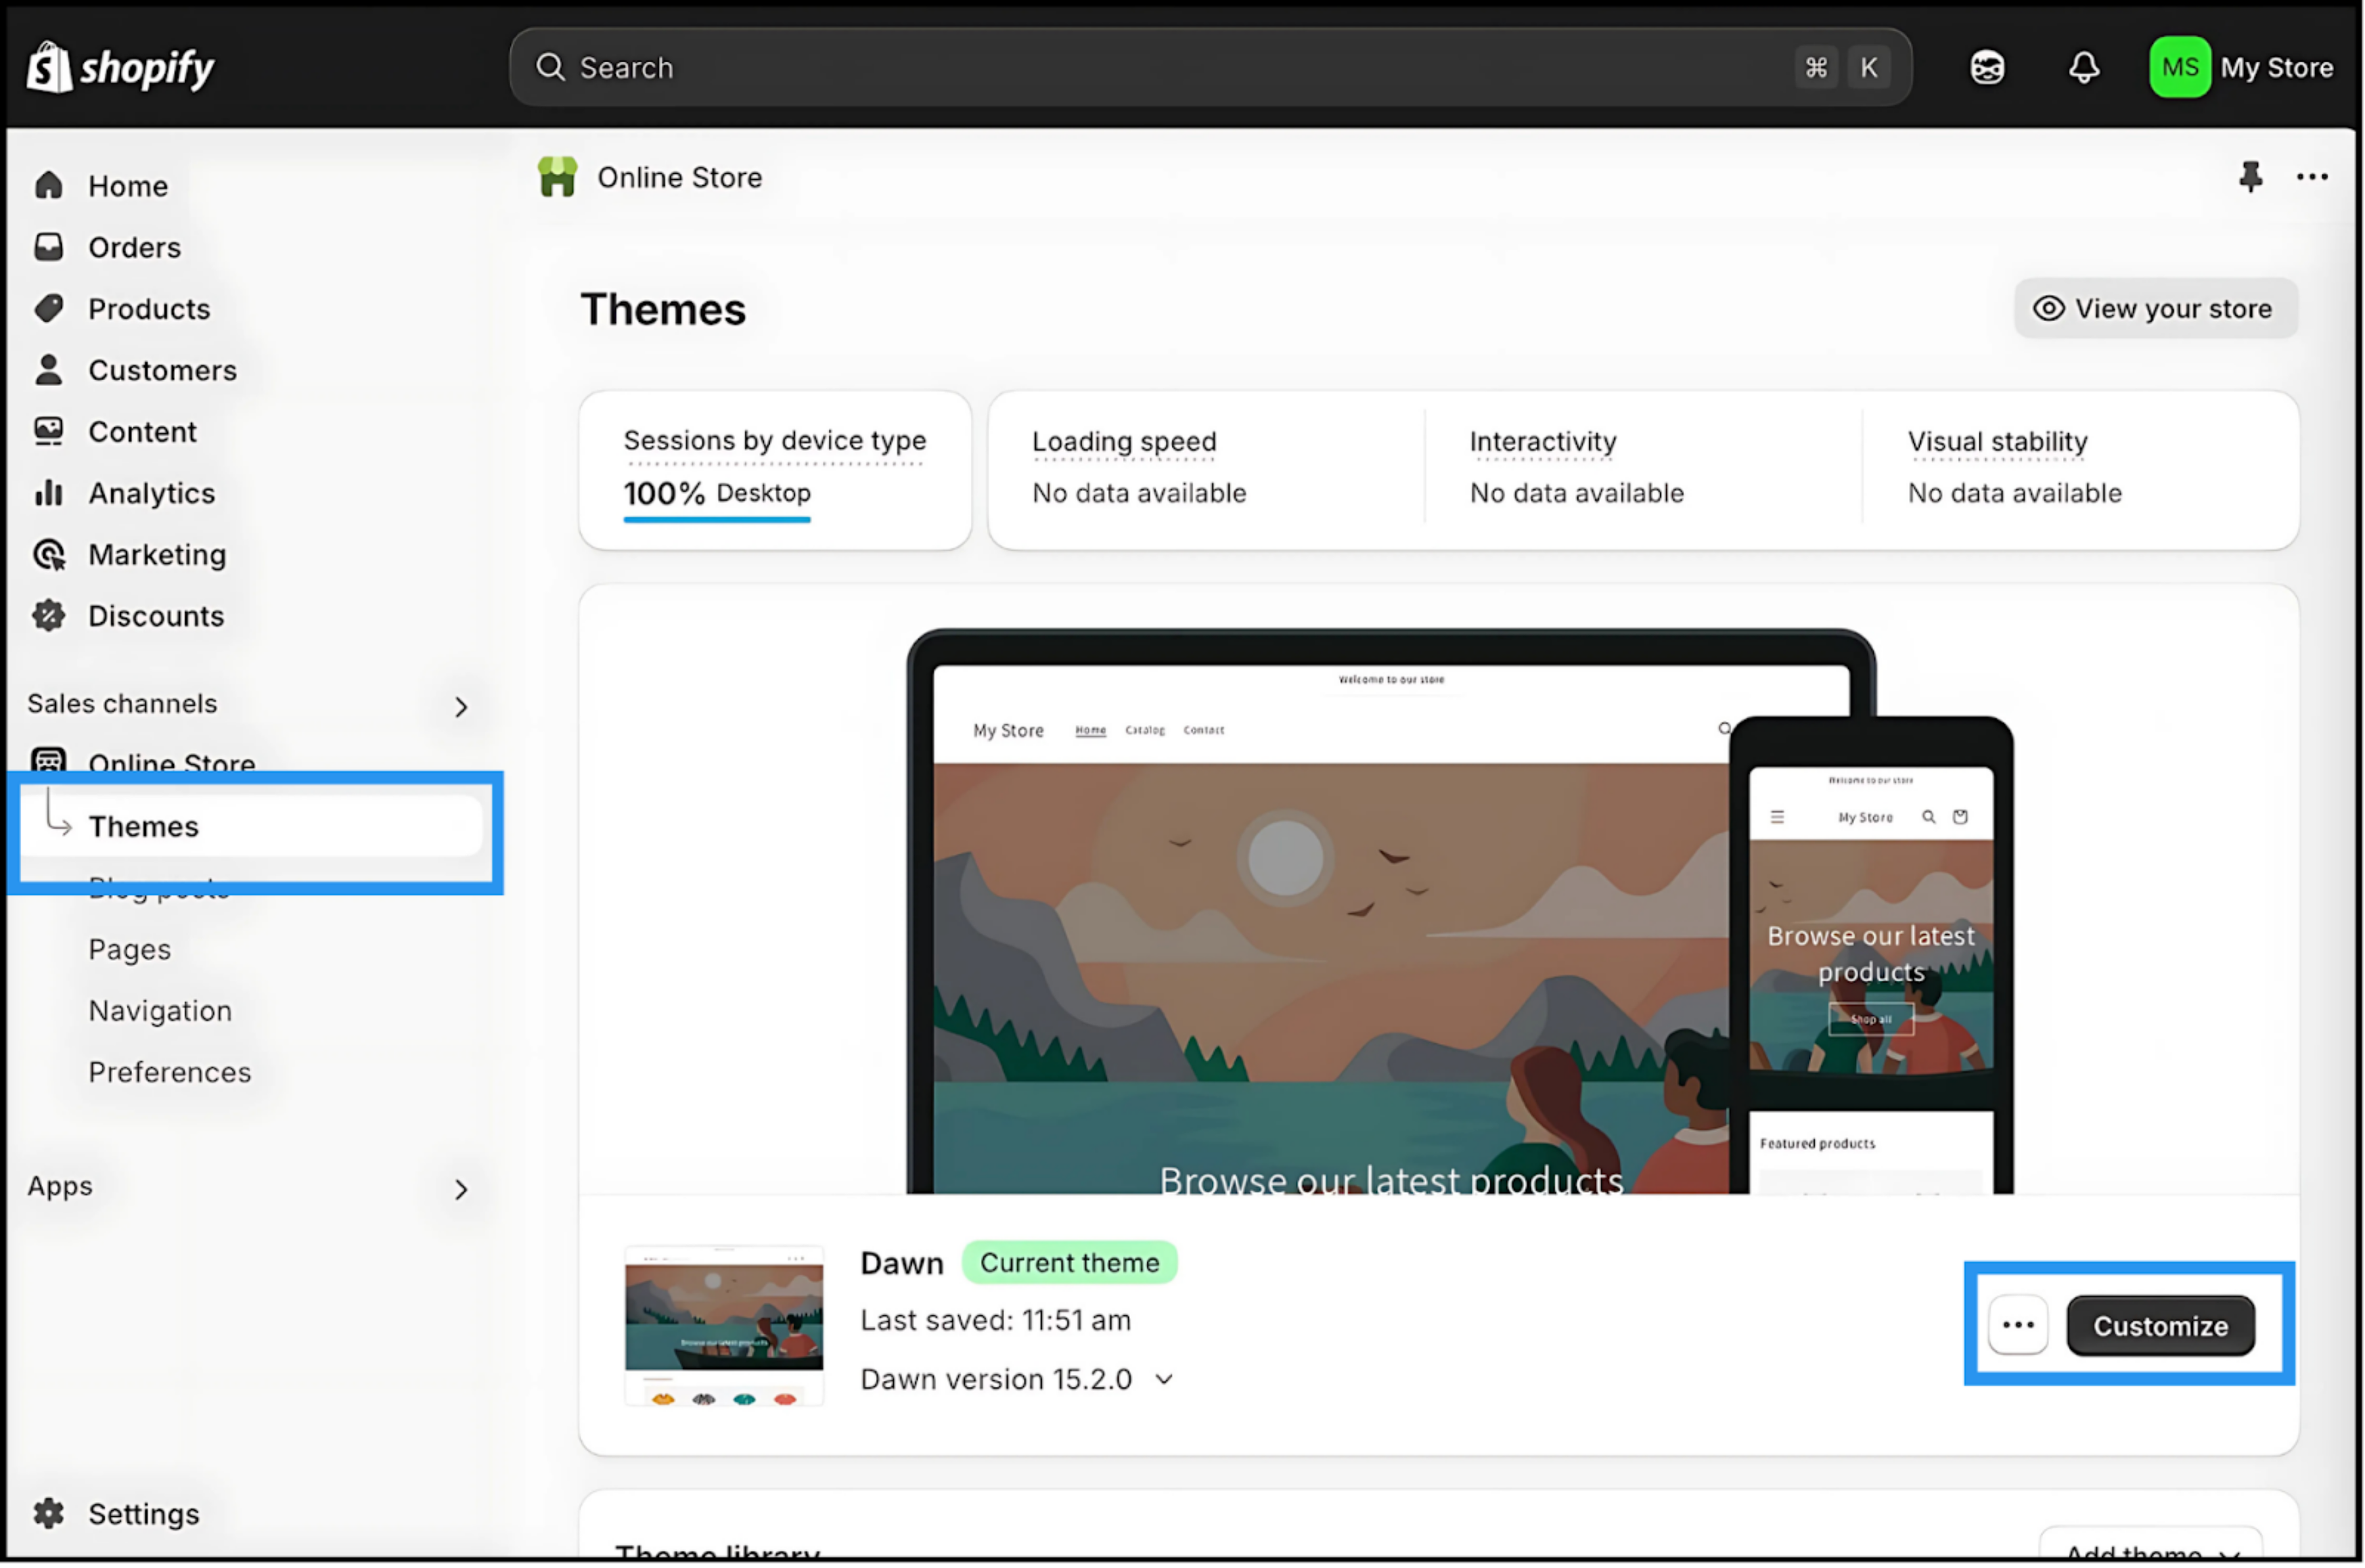Image resolution: width=2365 pixels, height=1568 pixels.
Task: Expand Sales channels chevron
Action: [461, 707]
